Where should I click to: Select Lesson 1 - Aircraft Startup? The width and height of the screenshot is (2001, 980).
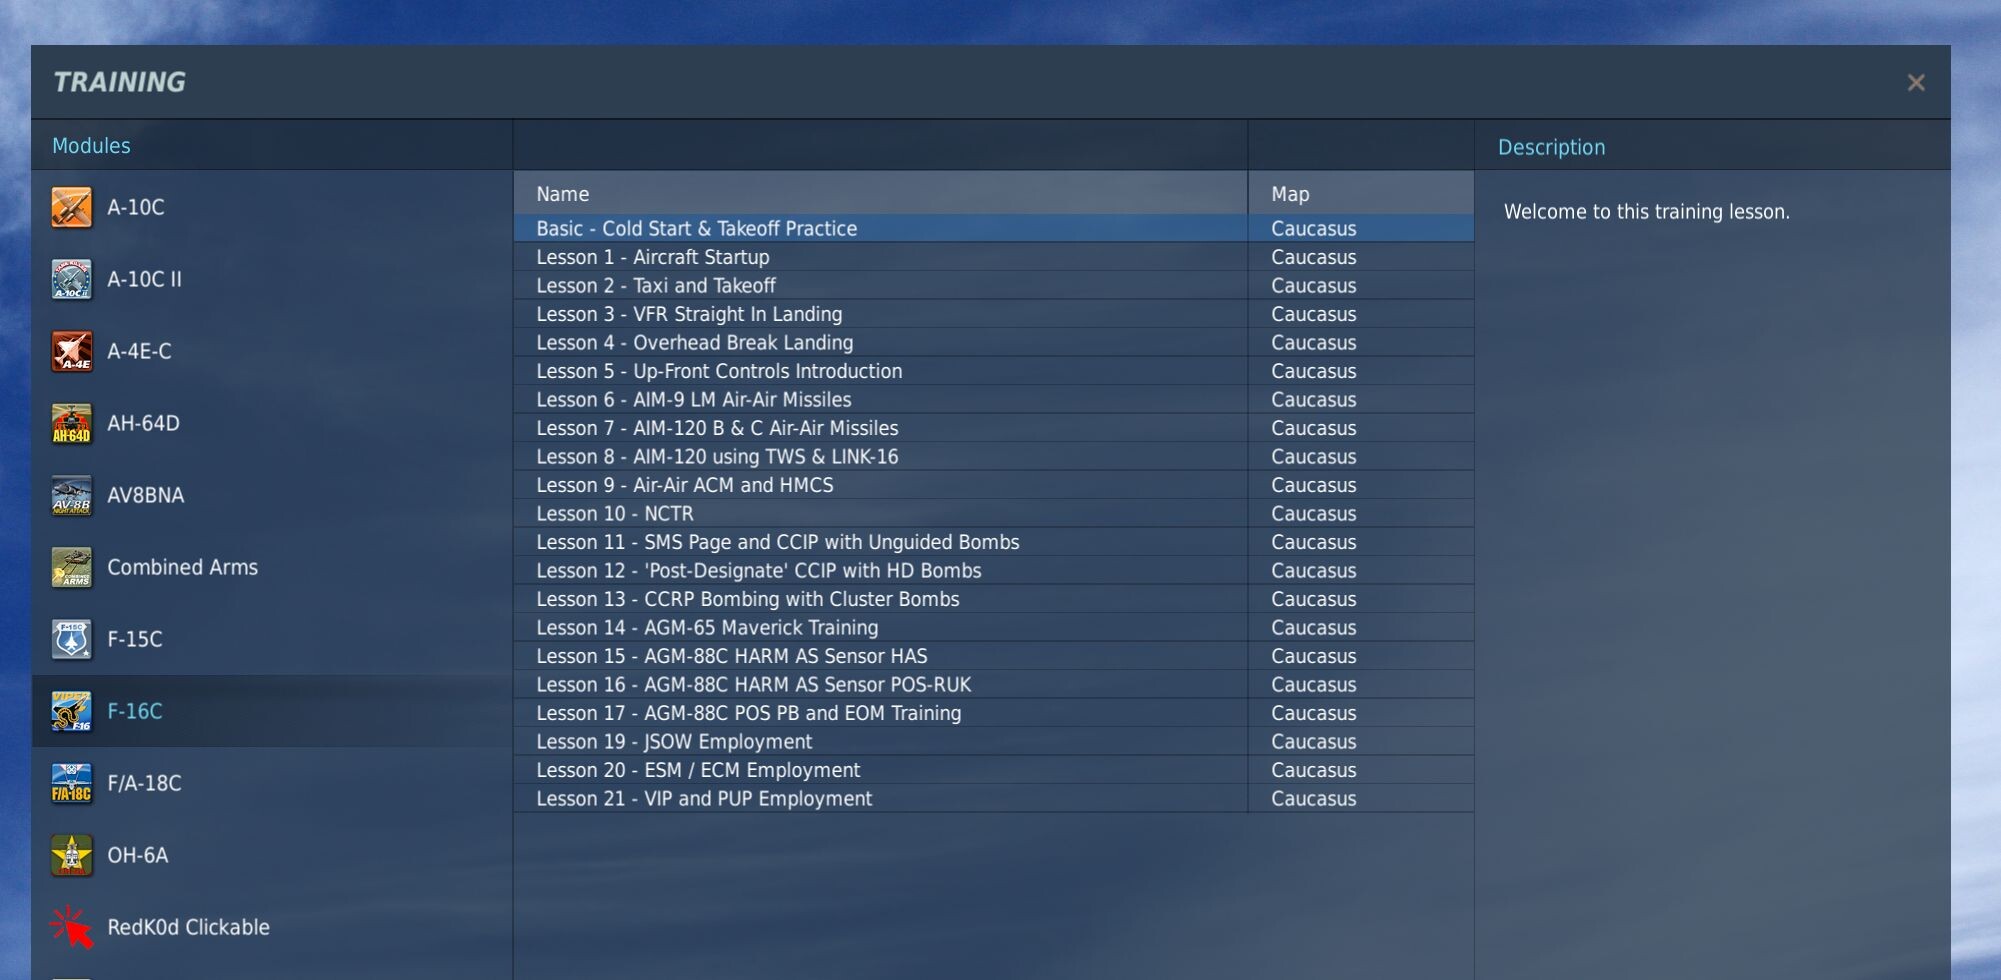coord(881,257)
